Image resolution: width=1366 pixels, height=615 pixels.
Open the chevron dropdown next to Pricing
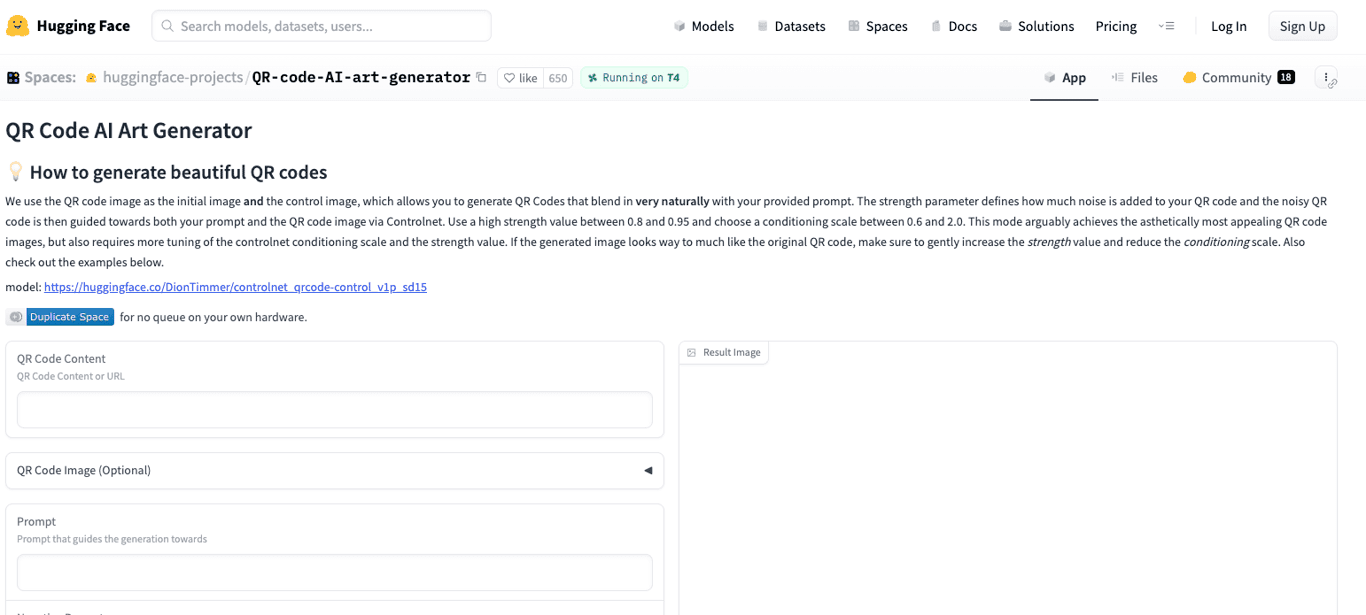[x=1167, y=26]
